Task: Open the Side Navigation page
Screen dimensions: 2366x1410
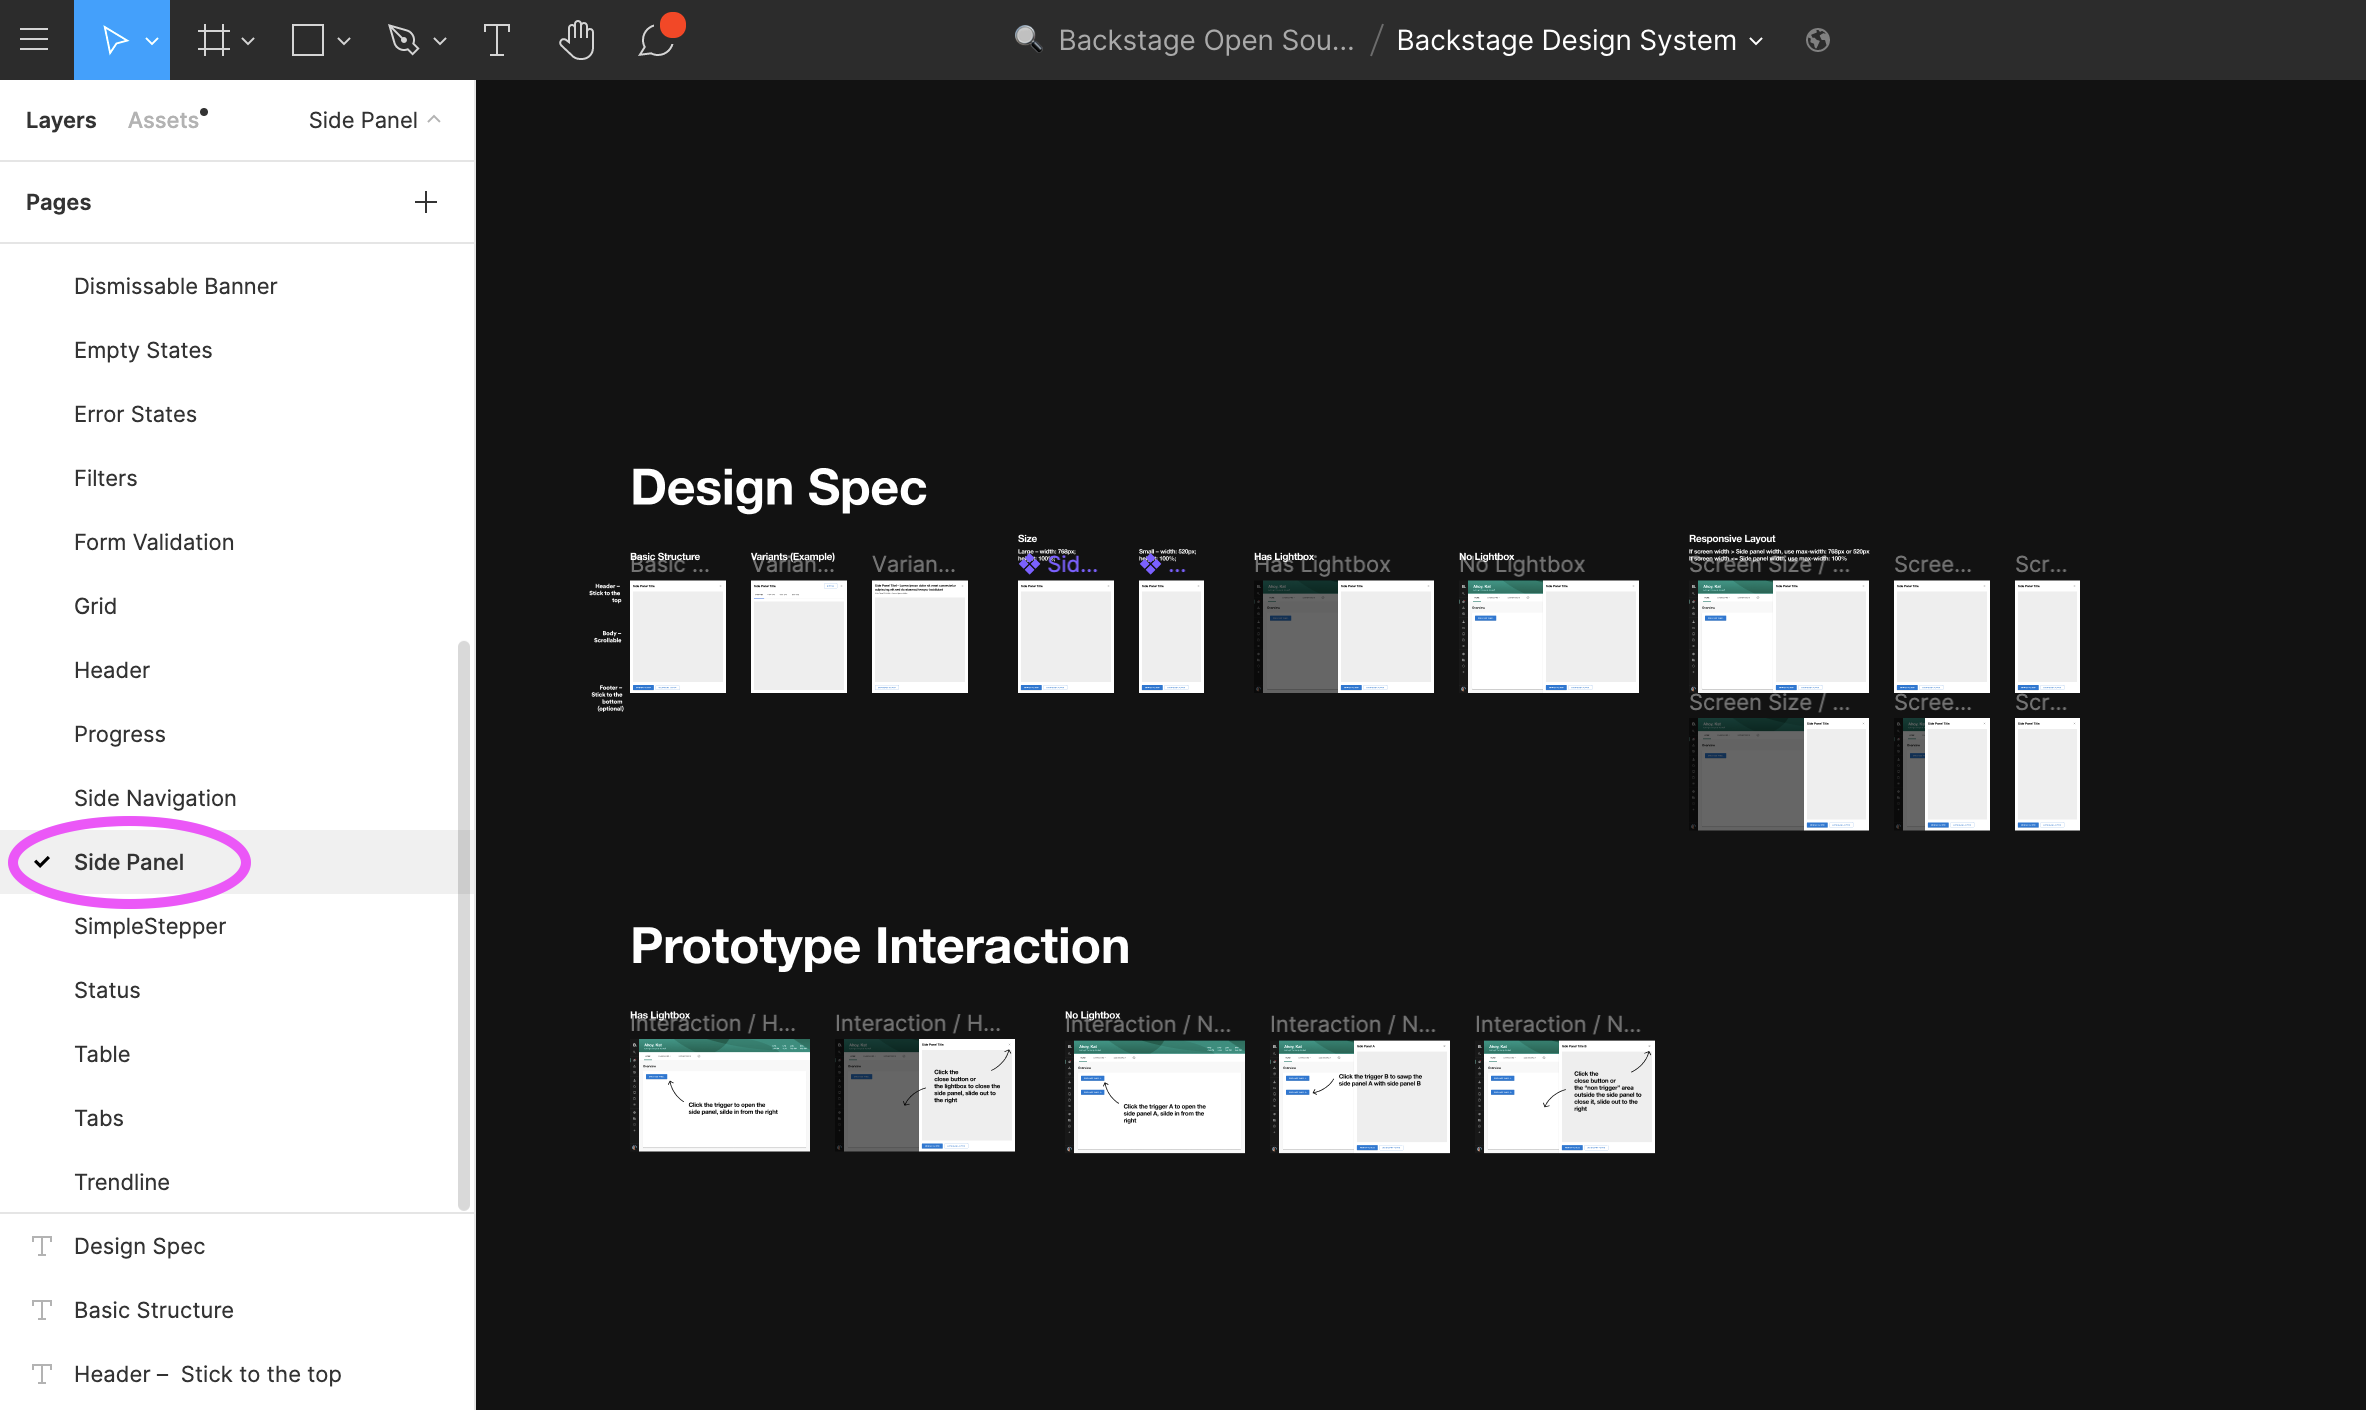Action: tap(155, 797)
